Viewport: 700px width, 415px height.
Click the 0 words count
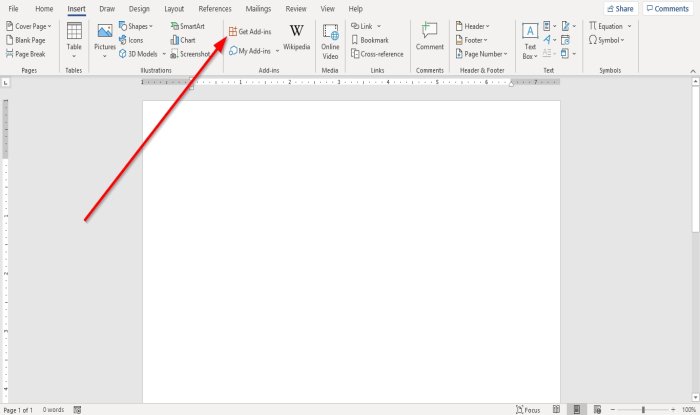(54, 410)
